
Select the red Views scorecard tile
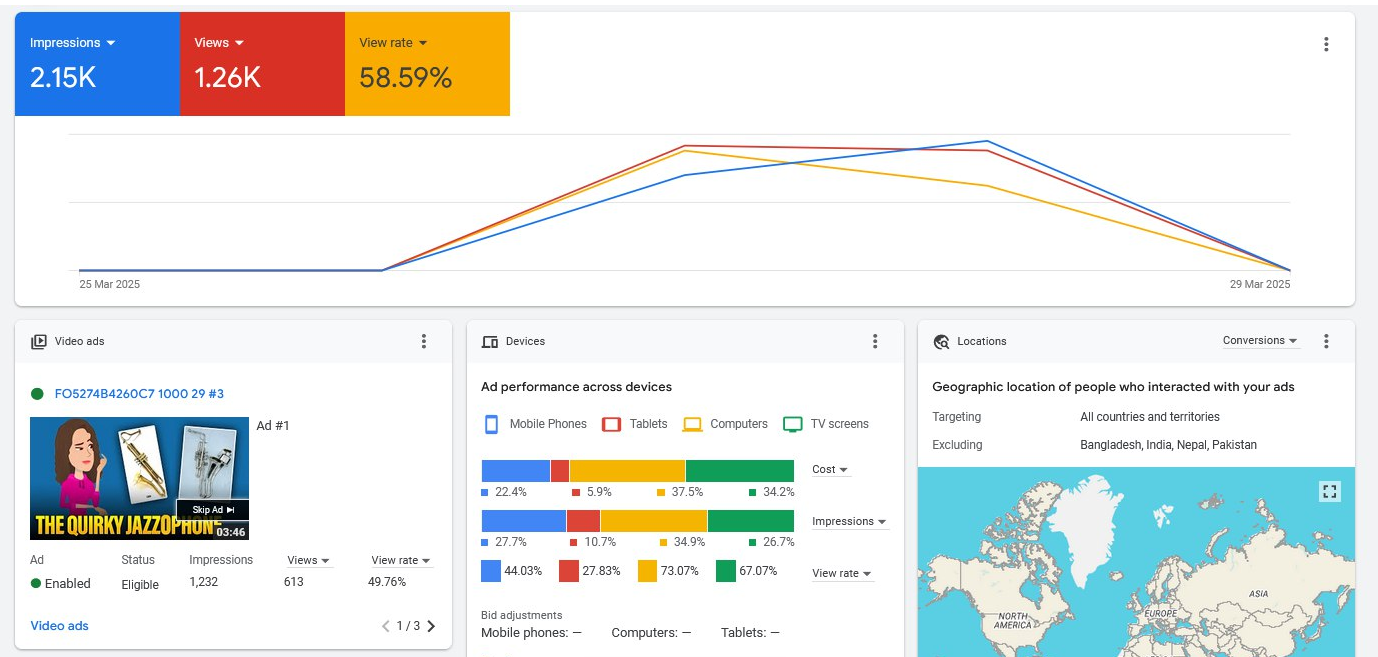pyautogui.click(x=262, y=64)
